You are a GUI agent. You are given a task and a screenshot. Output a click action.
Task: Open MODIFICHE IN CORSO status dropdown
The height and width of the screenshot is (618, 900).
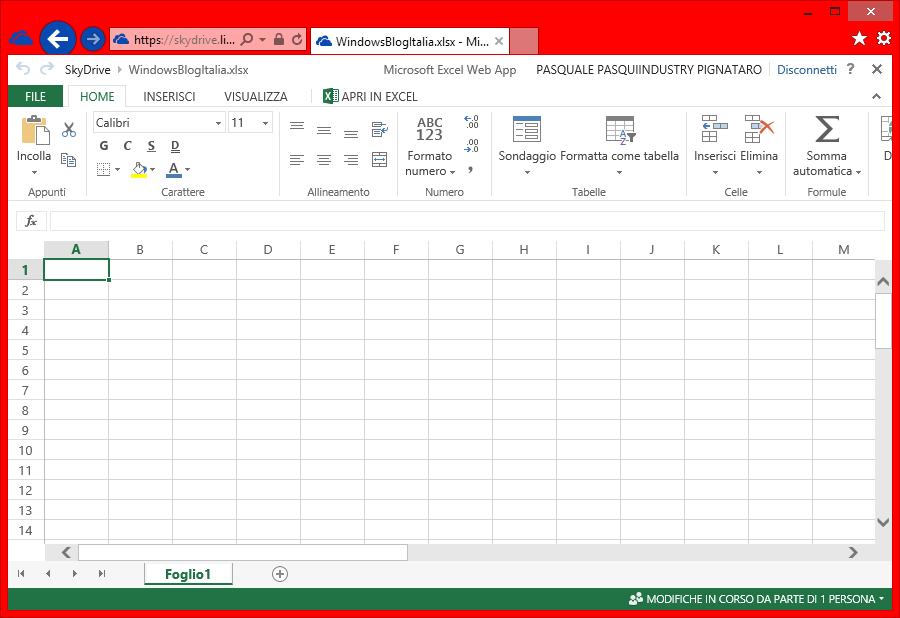757,599
